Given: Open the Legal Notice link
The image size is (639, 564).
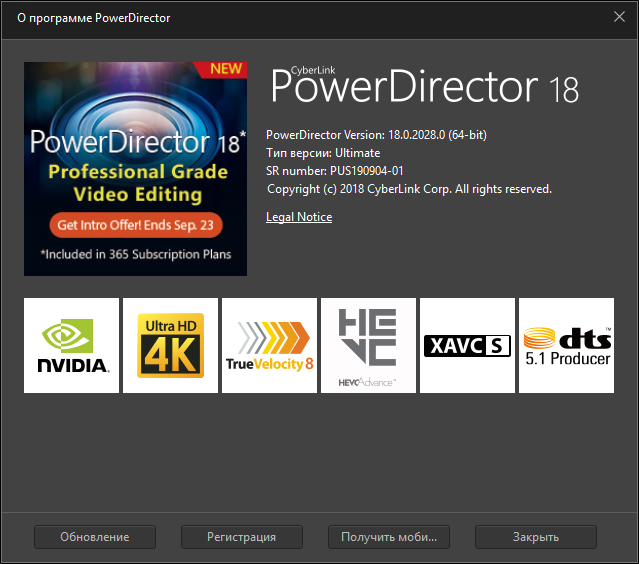Looking at the screenshot, I should (x=299, y=217).
